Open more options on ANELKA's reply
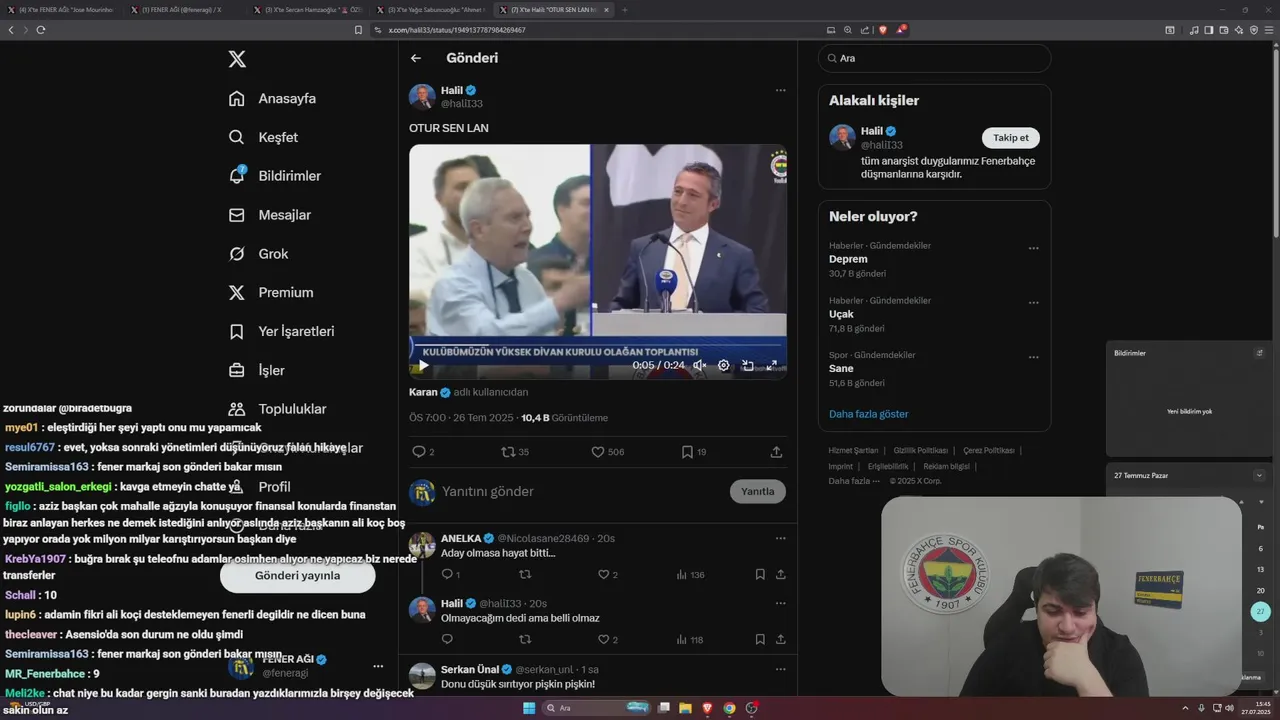The height and width of the screenshot is (720, 1280). (x=780, y=538)
